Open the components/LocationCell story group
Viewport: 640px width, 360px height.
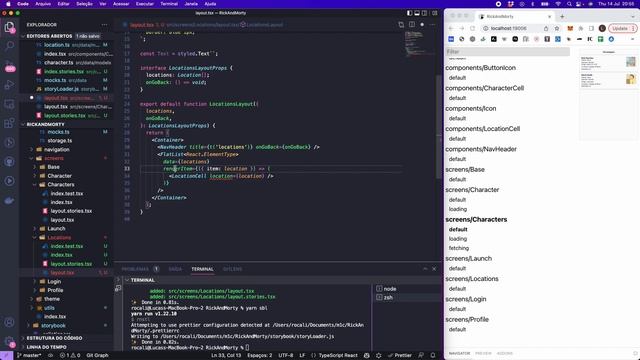482,129
